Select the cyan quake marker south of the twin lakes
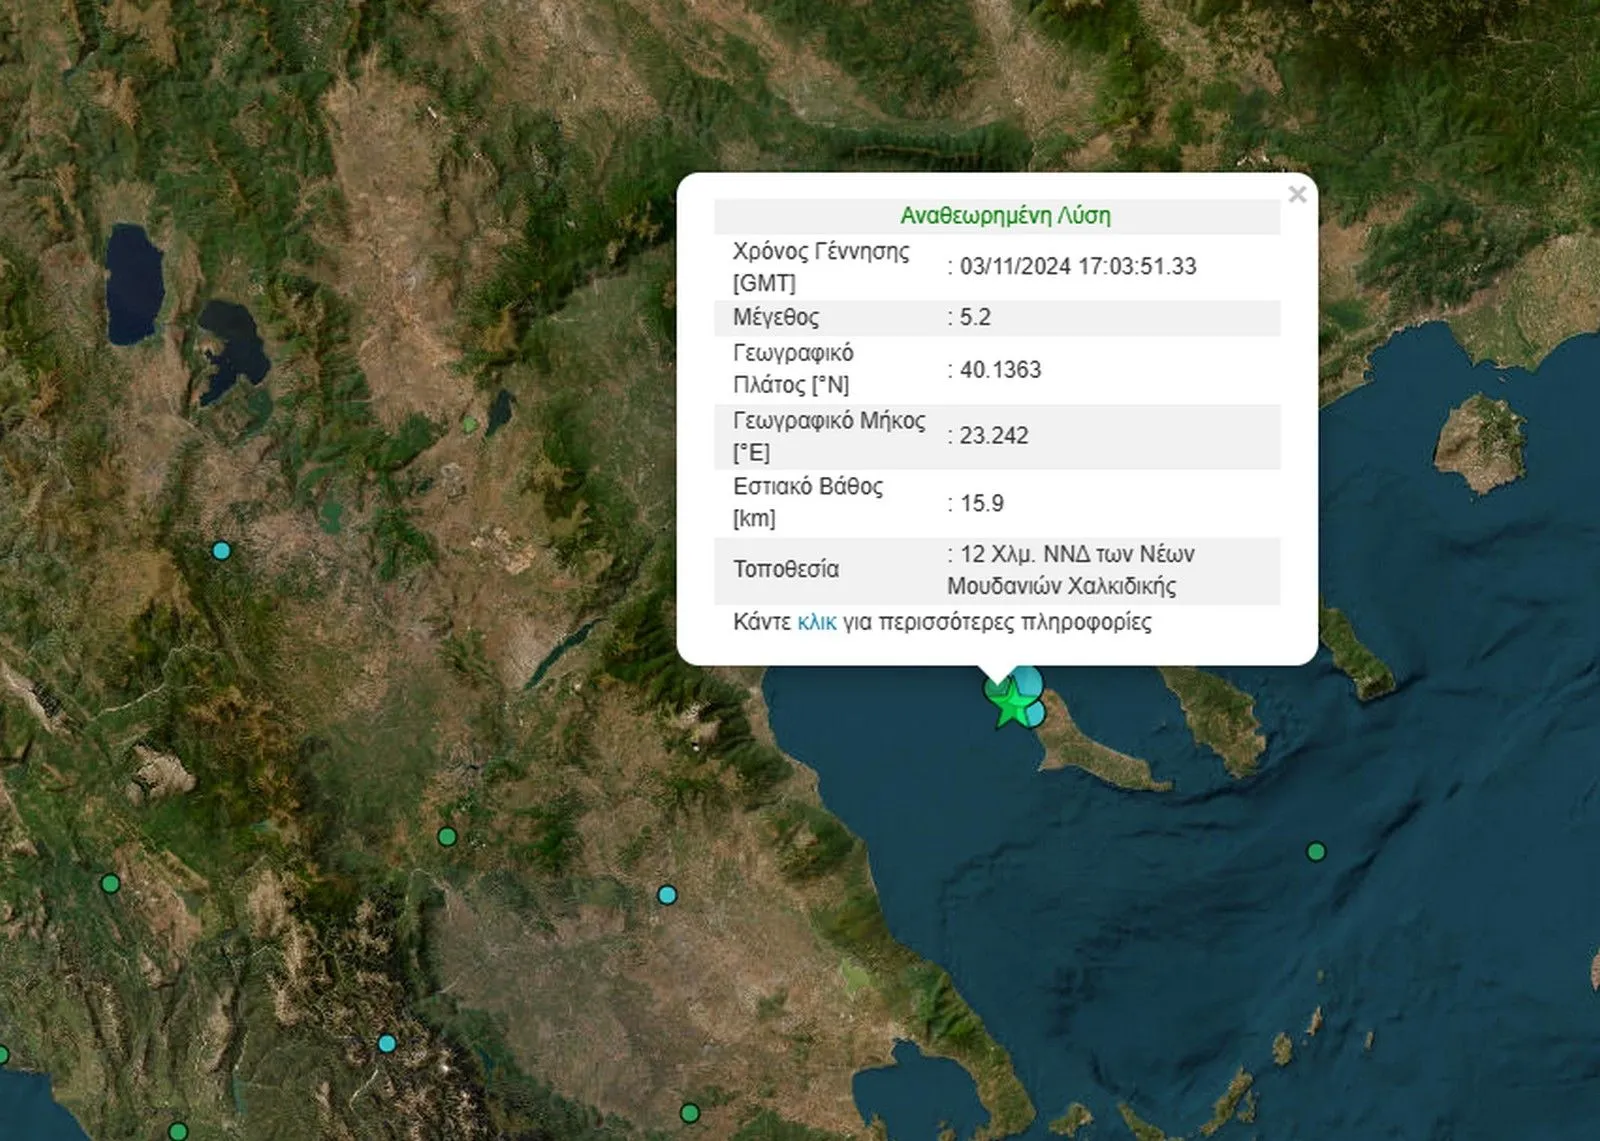 coord(221,551)
